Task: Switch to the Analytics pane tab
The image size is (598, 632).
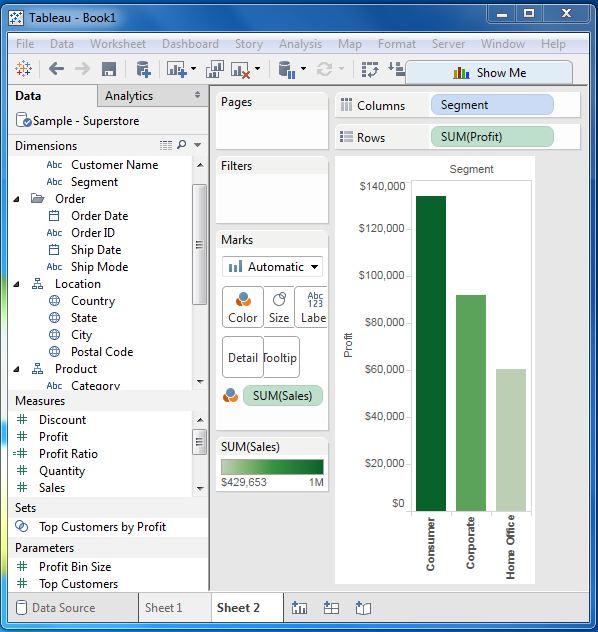Action: click(129, 96)
